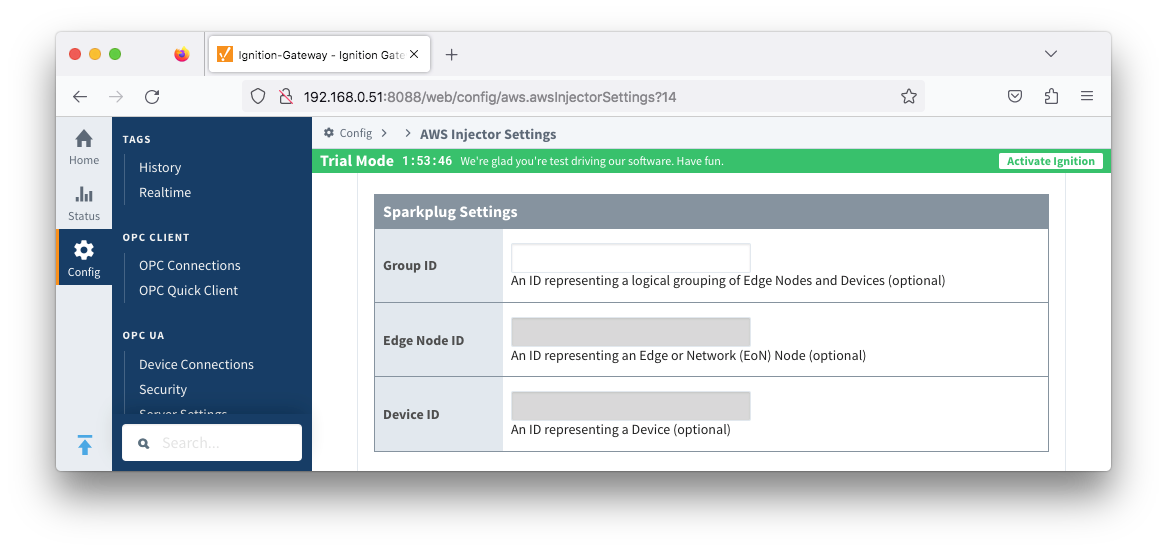Click the sidebar Search box
The height and width of the screenshot is (551, 1167).
(212, 443)
